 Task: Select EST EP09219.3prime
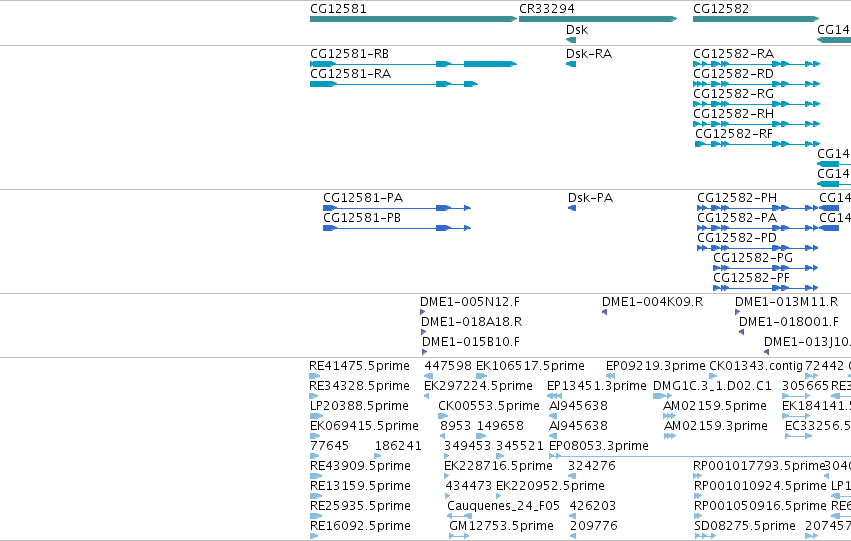pos(611,376)
